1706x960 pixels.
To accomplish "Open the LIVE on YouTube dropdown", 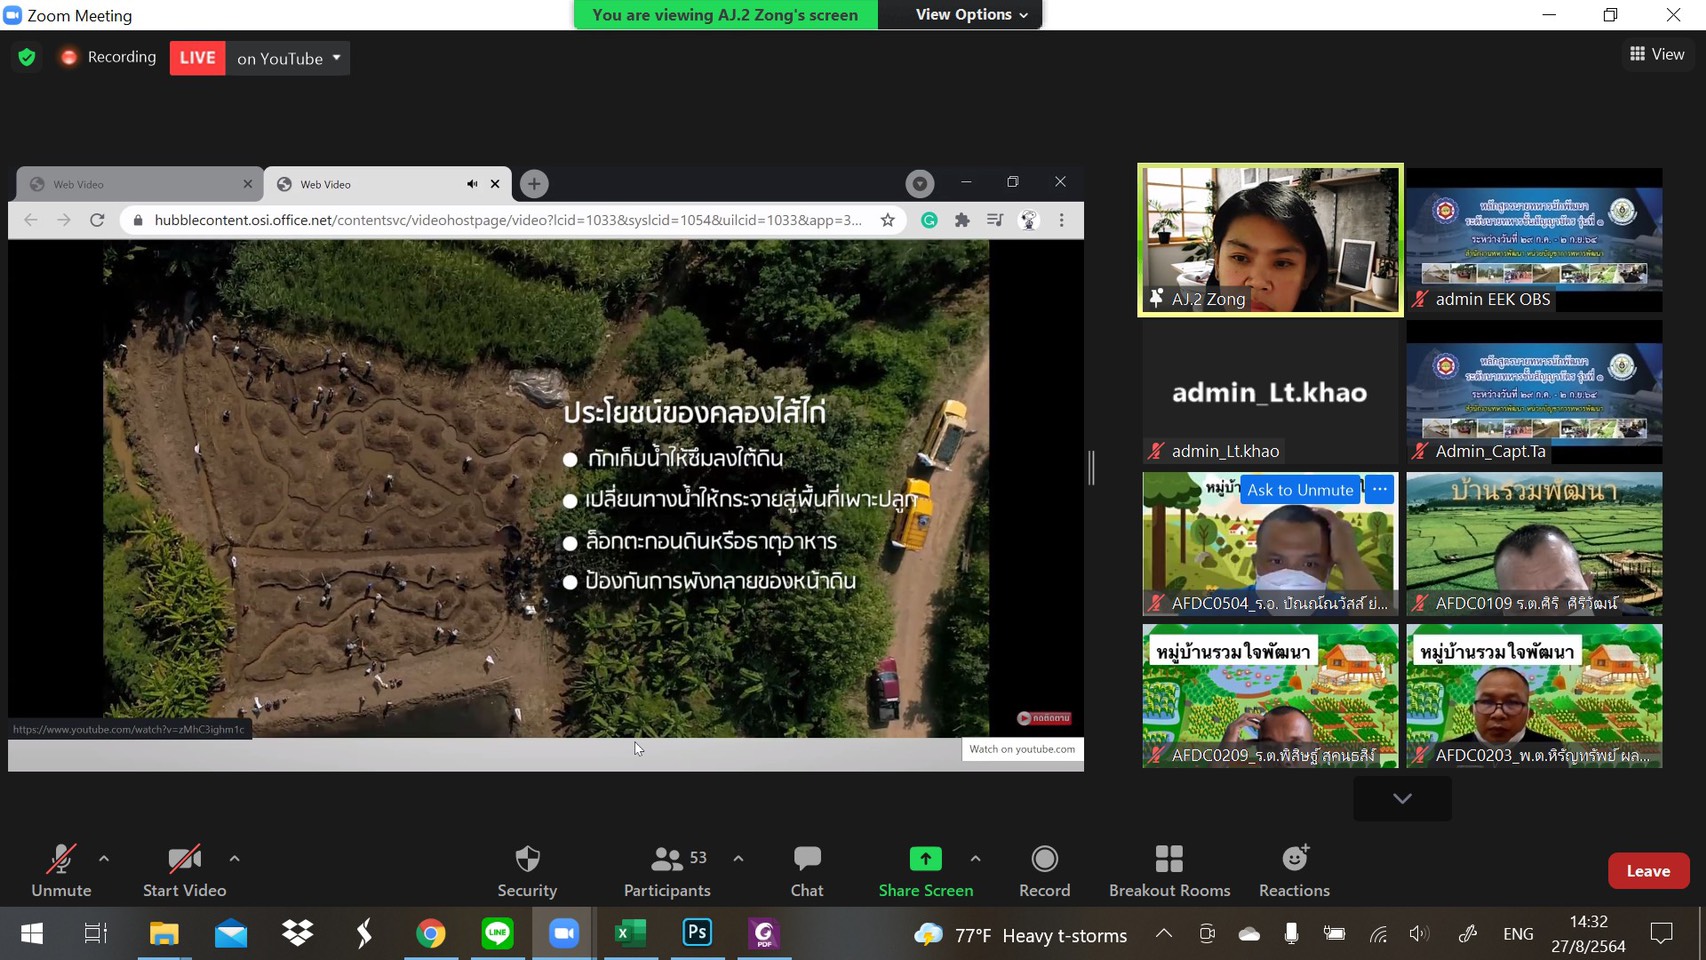I will 289,58.
